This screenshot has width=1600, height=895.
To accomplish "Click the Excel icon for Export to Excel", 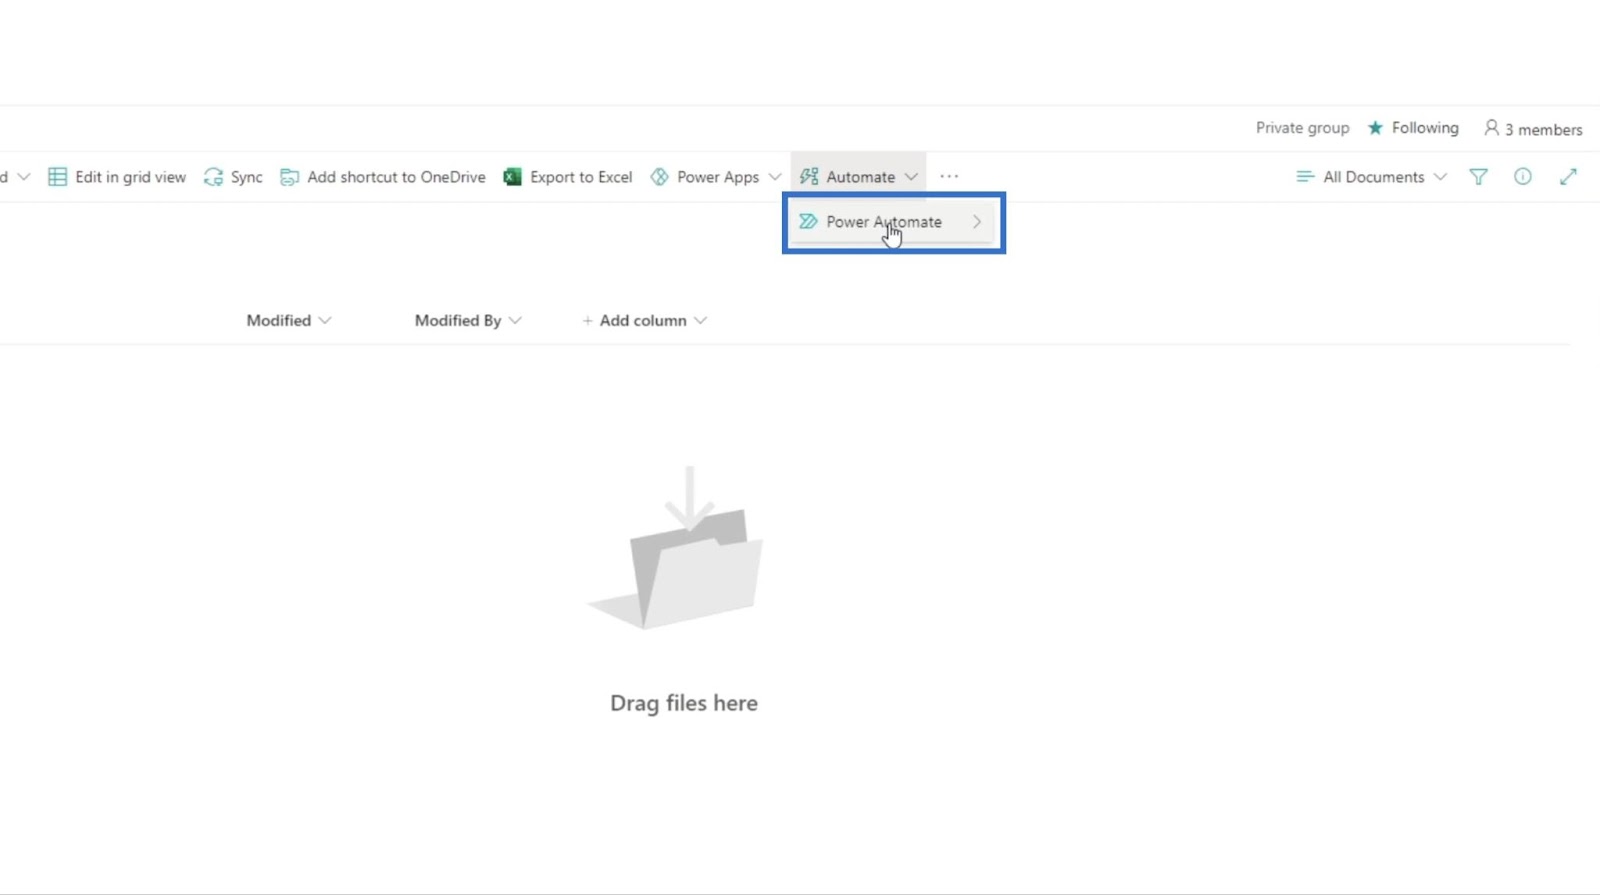I will click(512, 177).
